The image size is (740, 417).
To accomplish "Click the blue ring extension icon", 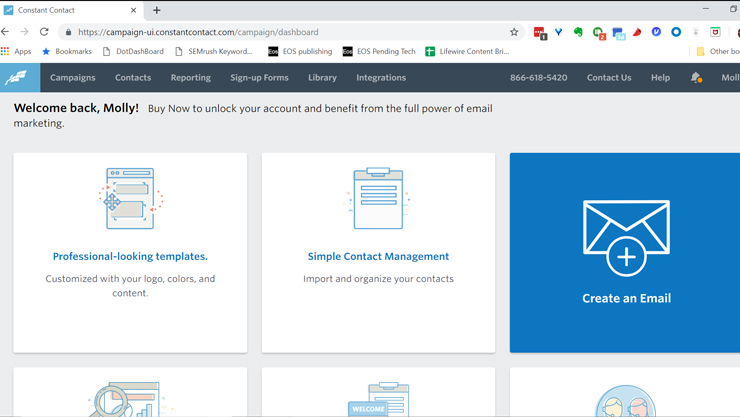I will (676, 32).
